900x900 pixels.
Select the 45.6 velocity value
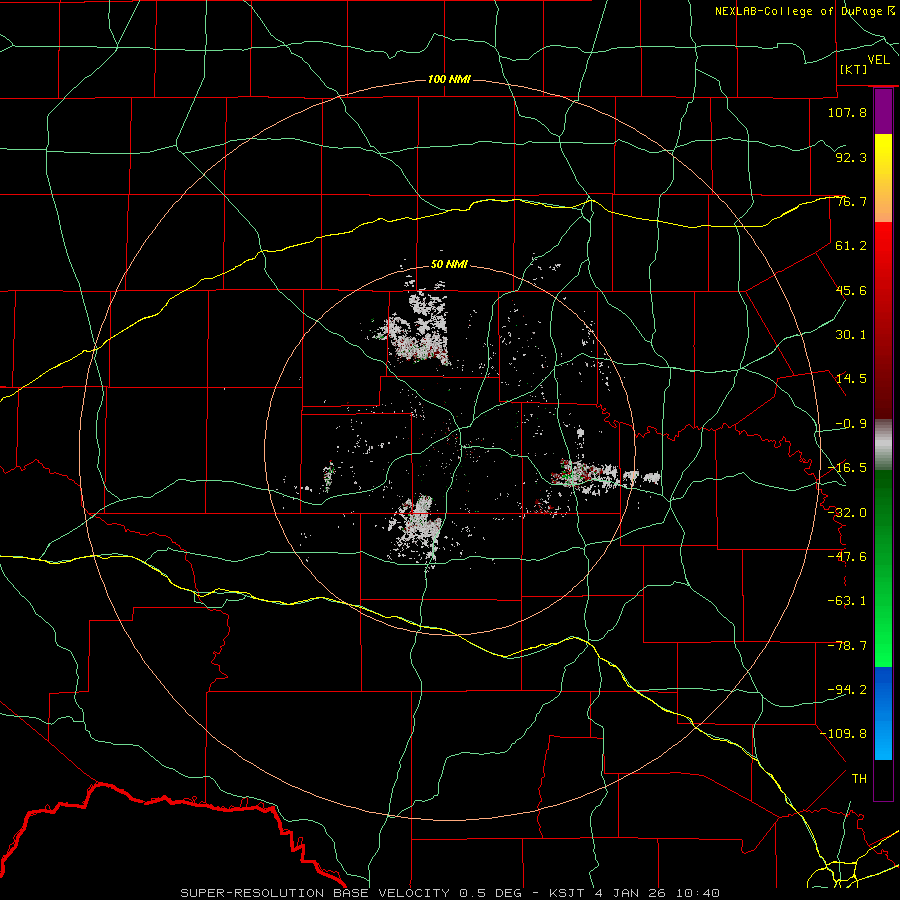coord(851,290)
